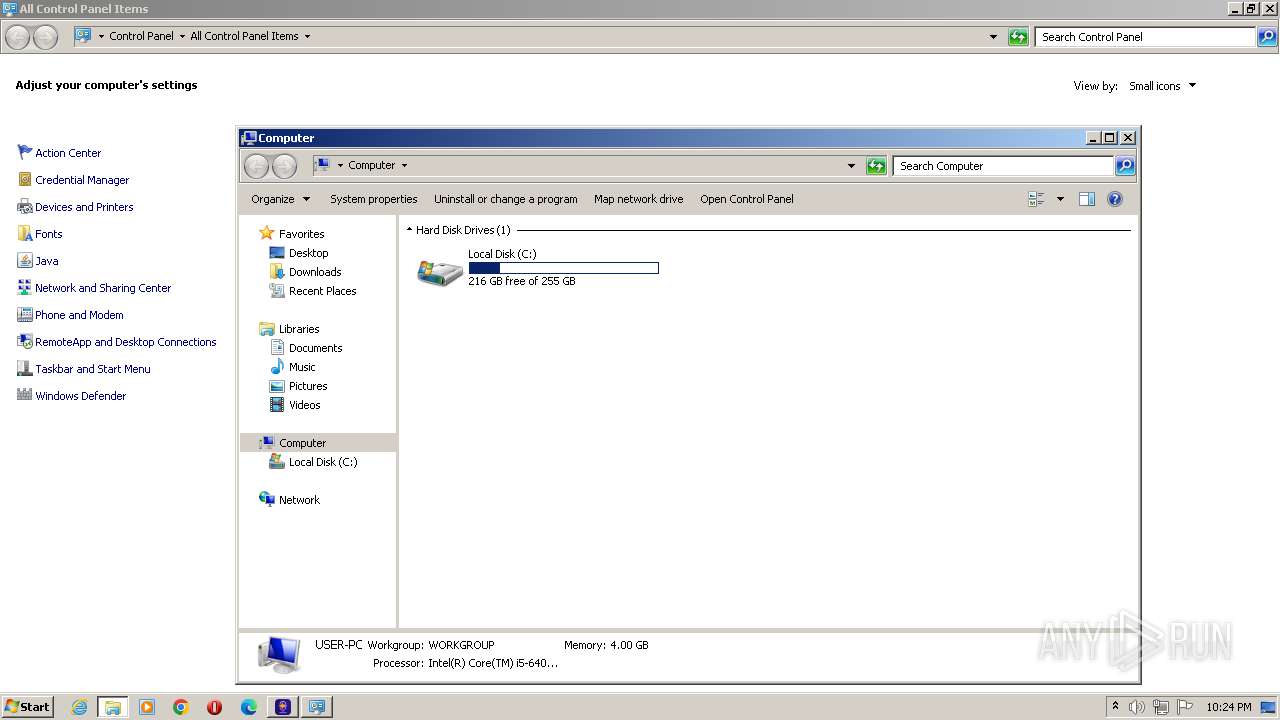Select Documents library
The height and width of the screenshot is (720, 1280).
tap(315, 348)
